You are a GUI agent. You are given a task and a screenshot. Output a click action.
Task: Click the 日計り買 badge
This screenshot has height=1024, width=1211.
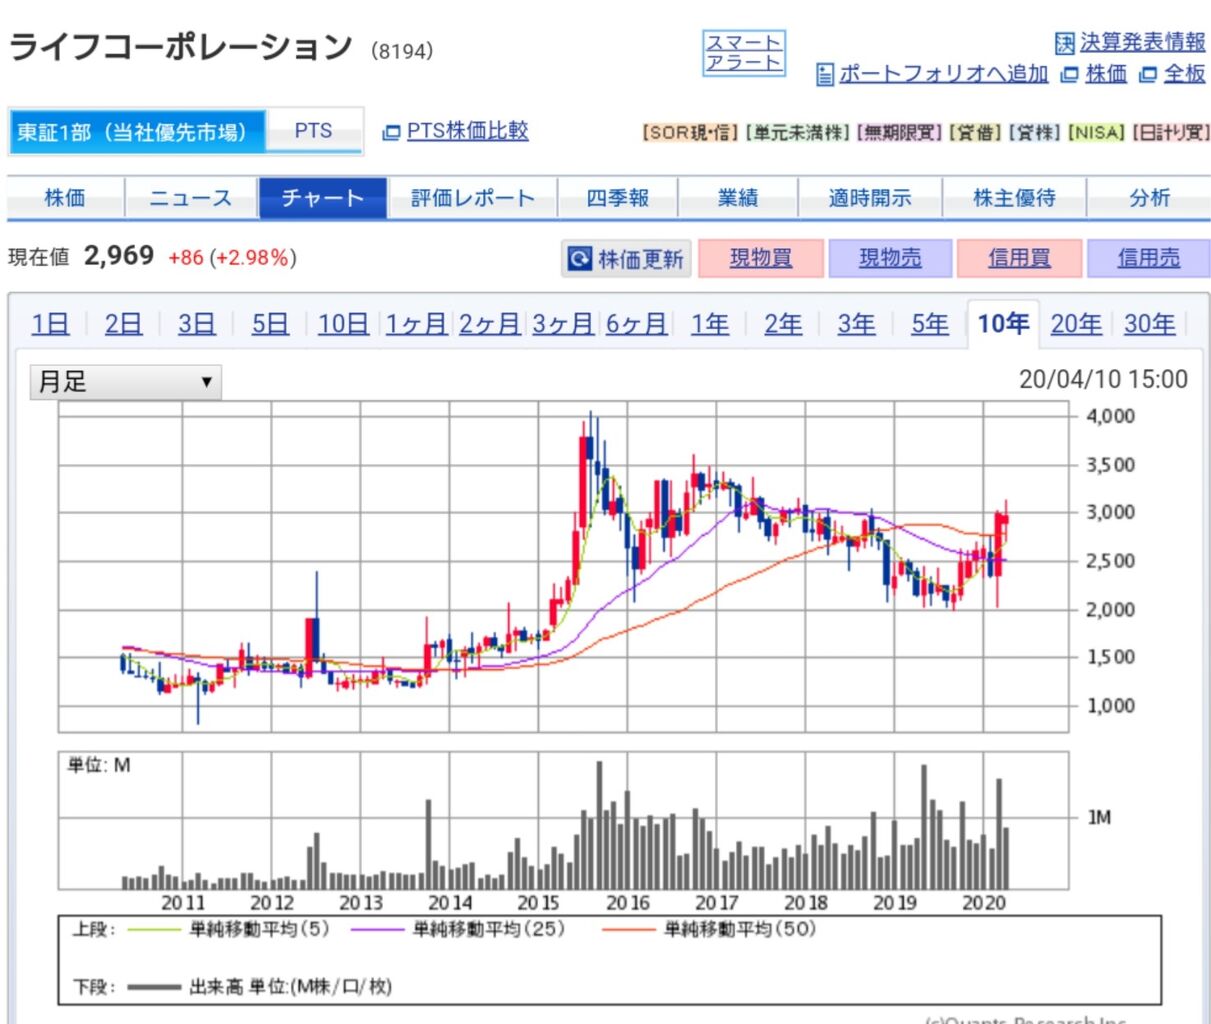[1171, 132]
